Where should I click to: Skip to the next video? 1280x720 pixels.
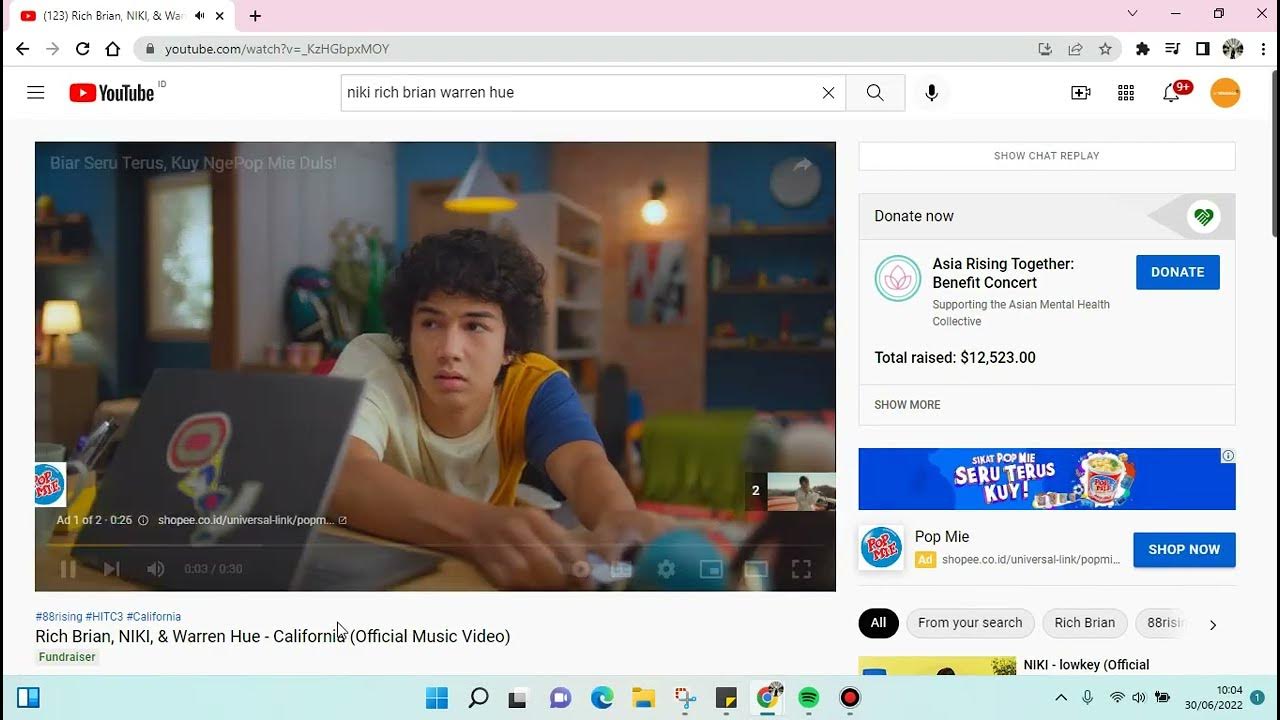tap(111, 569)
